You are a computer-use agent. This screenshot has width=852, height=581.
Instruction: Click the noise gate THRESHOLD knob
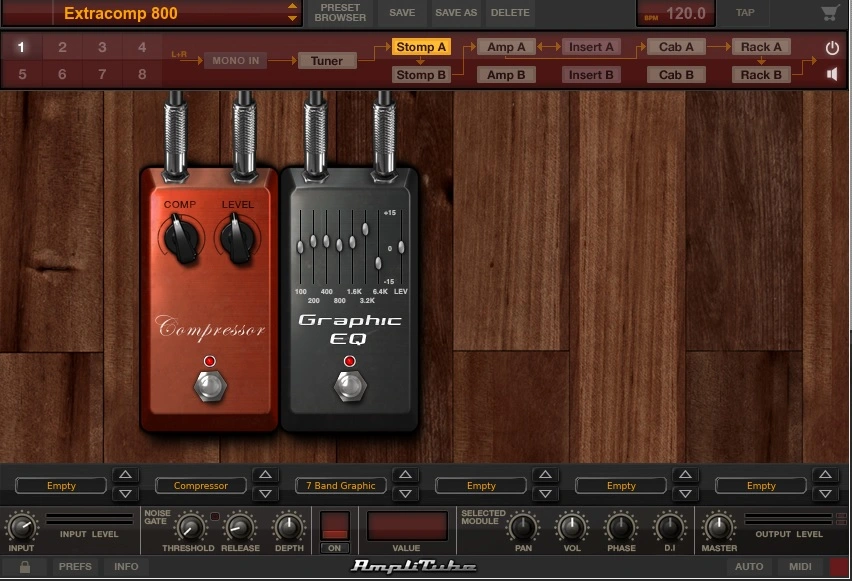[x=186, y=526]
